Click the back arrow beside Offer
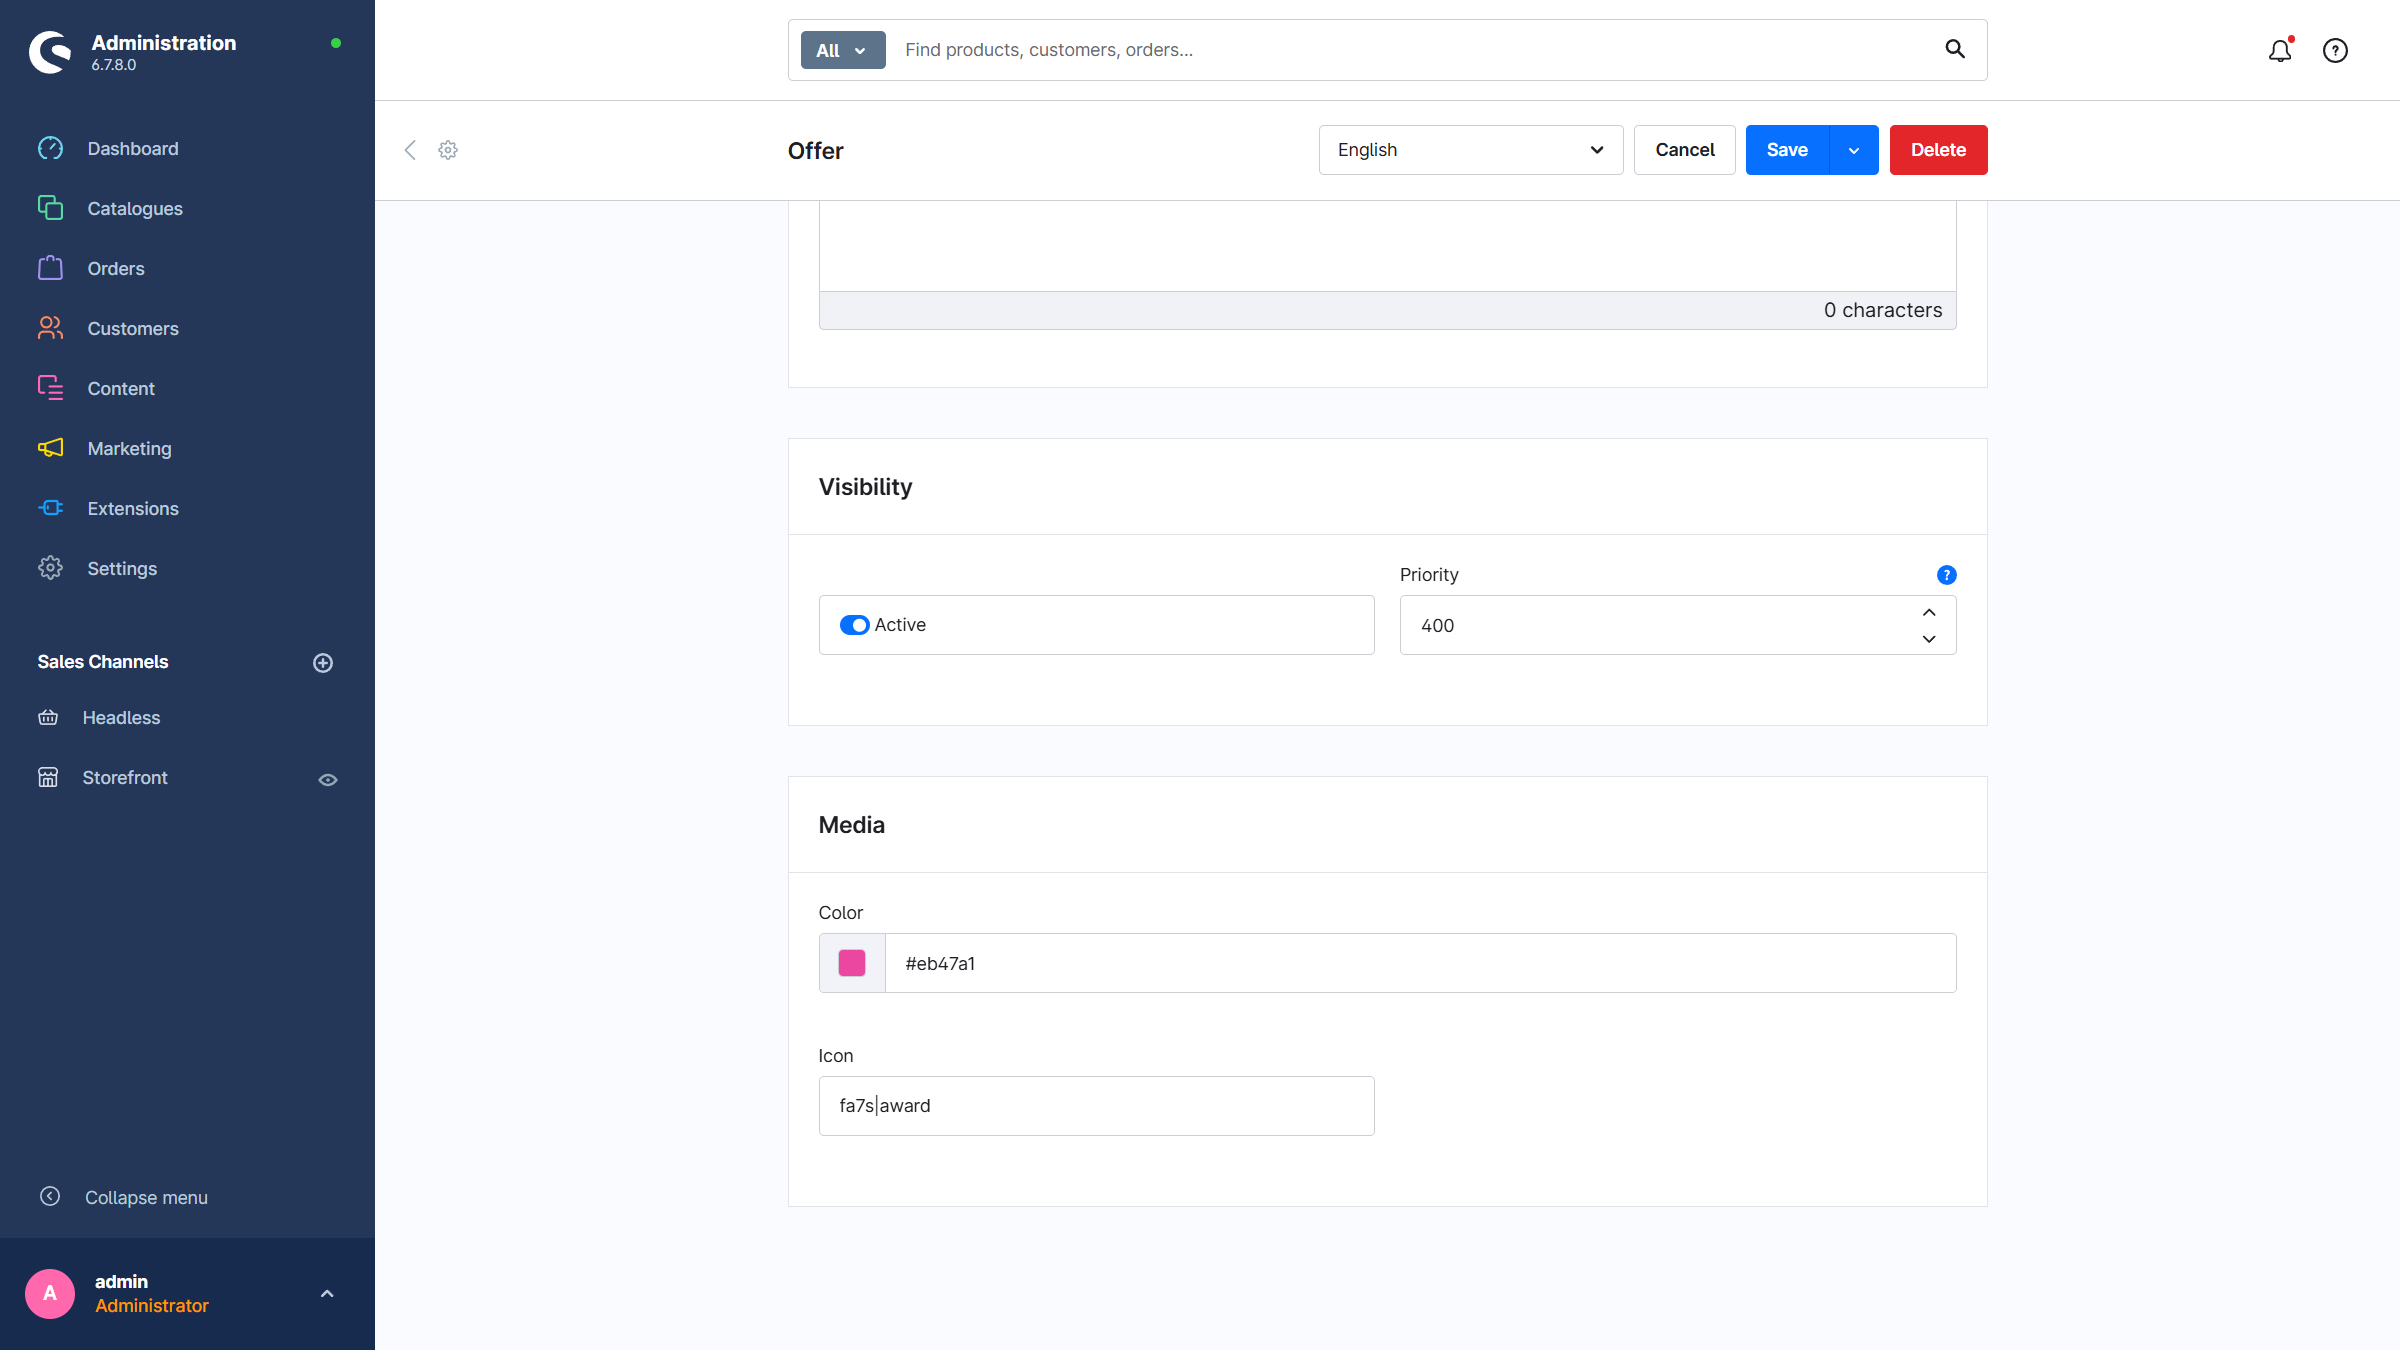This screenshot has width=2400, height=1350. click(x=410, y=150)
